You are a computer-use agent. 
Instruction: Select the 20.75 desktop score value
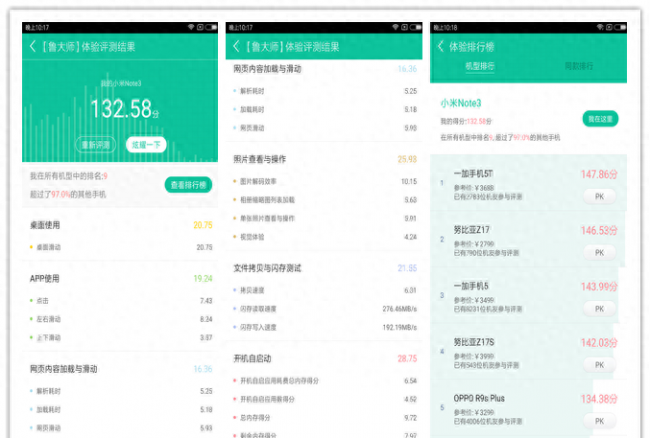[x=203, y=225]
